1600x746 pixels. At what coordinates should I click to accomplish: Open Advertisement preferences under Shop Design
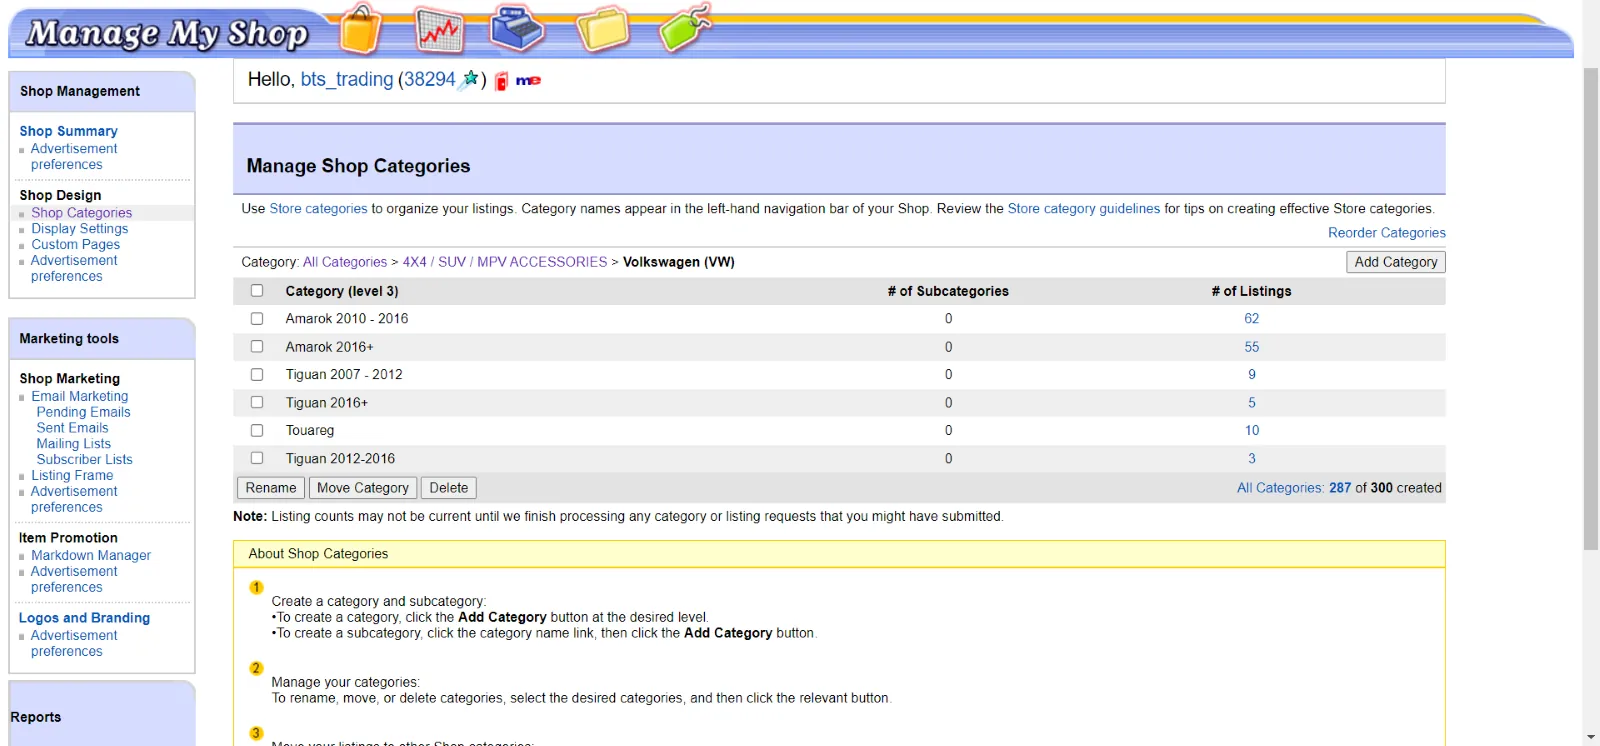point(74,269)
